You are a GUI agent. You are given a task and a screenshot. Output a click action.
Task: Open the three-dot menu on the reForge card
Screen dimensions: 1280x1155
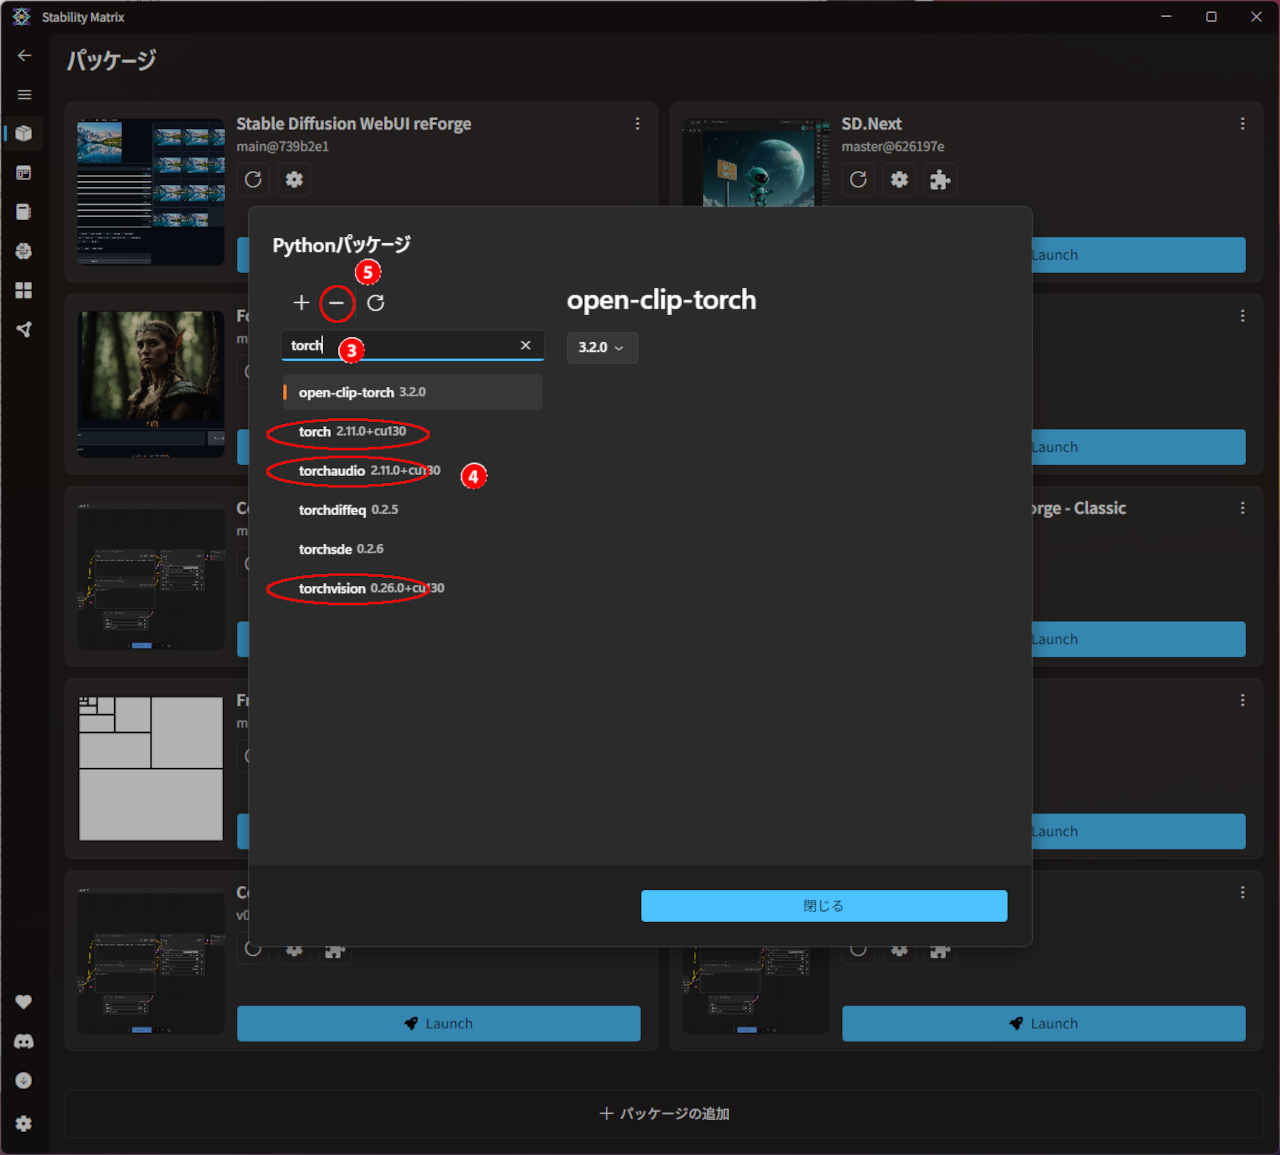tap(637, 124)
